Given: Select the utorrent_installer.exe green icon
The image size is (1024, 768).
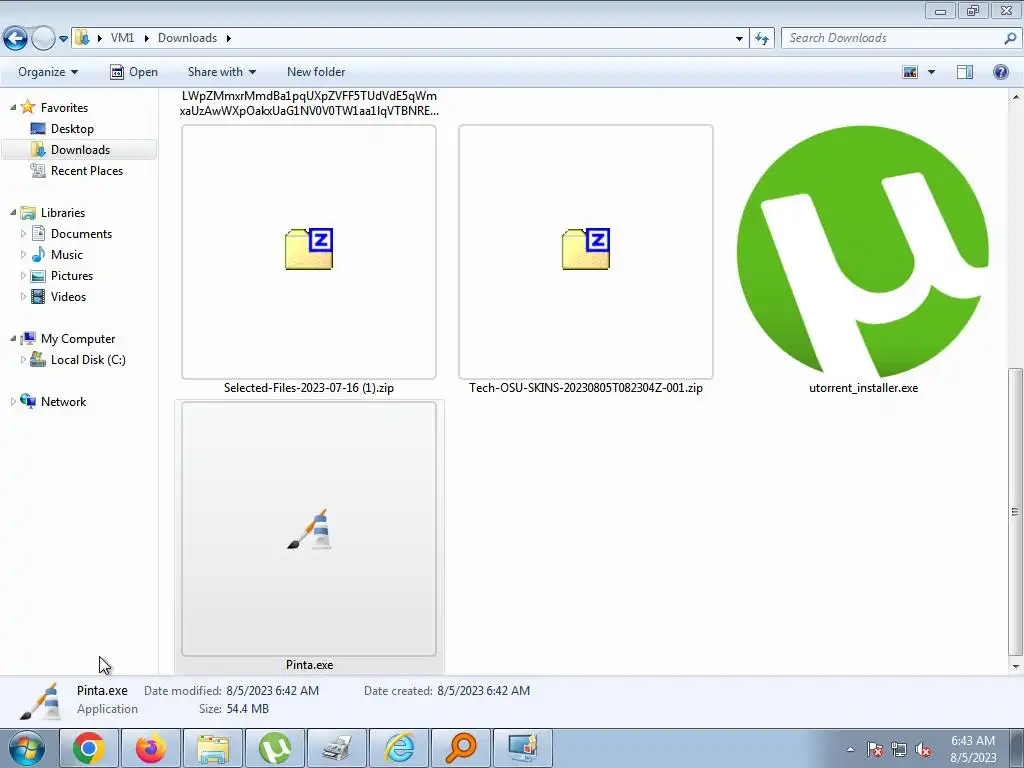Looking at the screenshot, I should click(x=863, y=251).
